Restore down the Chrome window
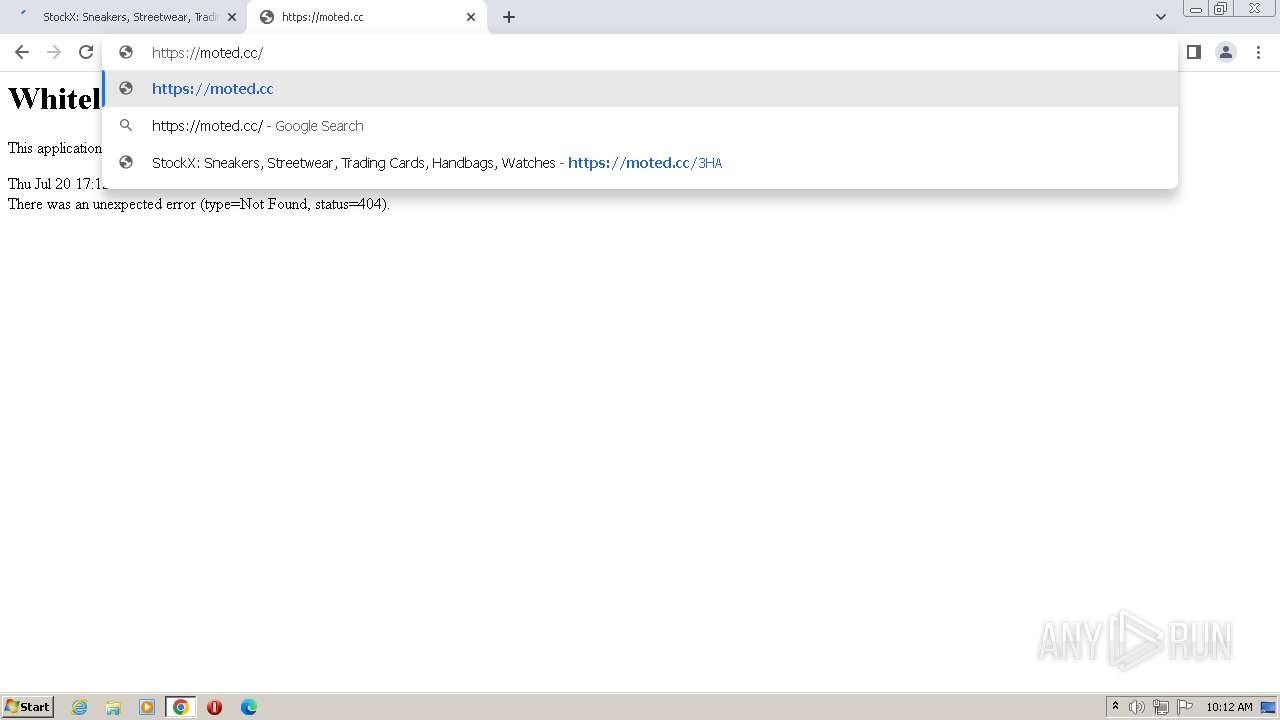 (1221, 8)
